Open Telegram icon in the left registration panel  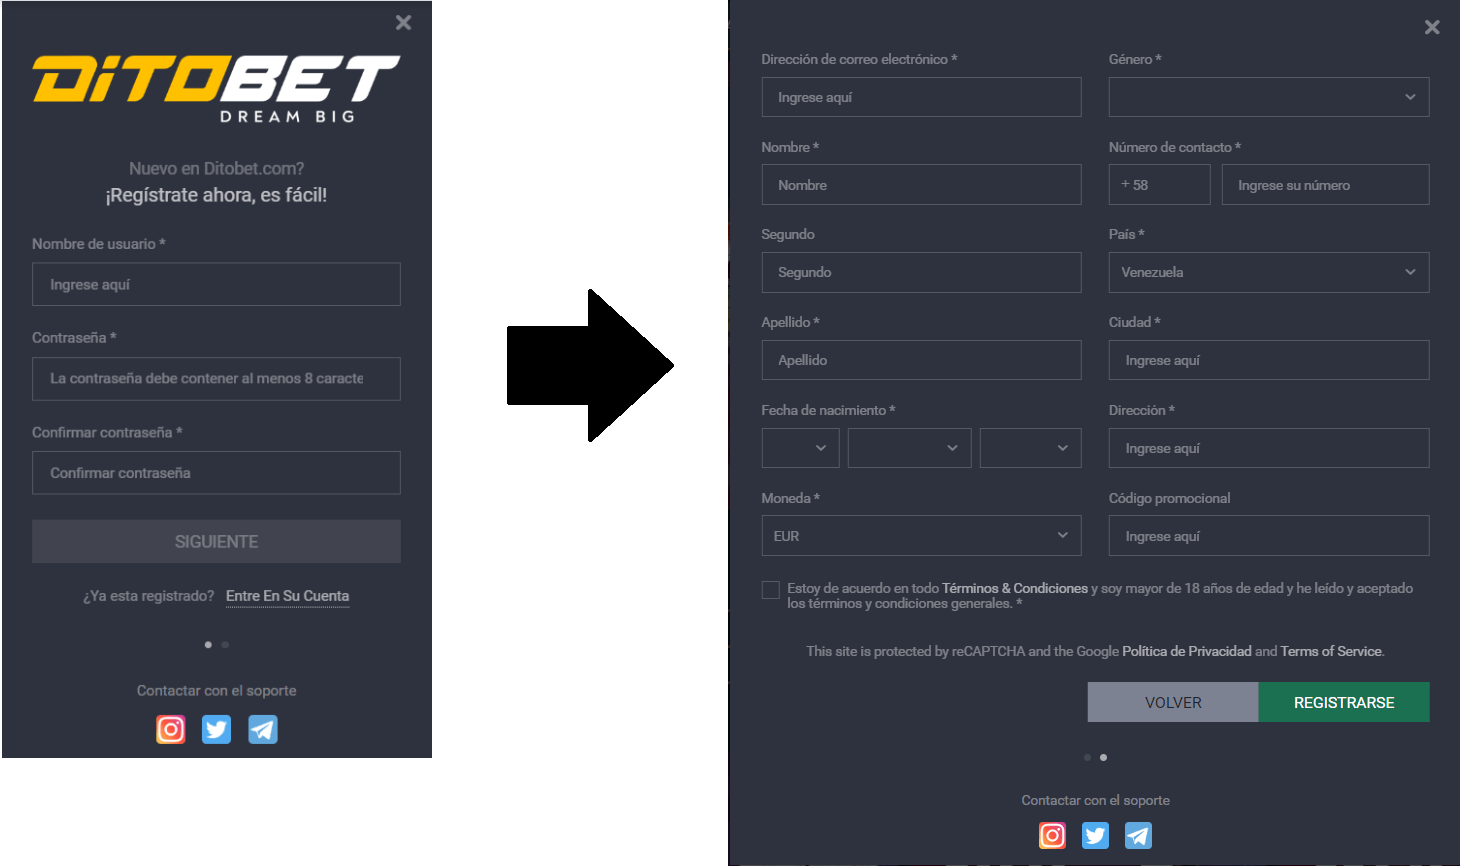coord(263,729)
